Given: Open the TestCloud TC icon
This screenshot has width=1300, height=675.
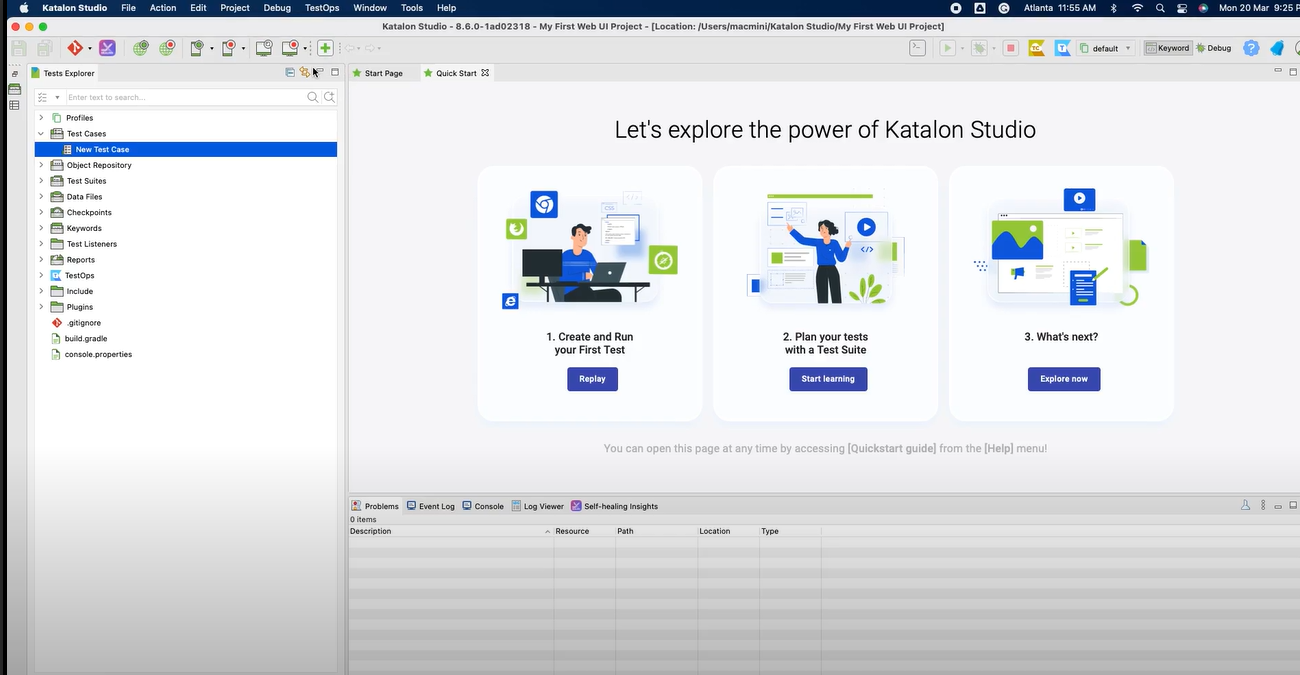Looking at the screenshot, I should (x=1036, y=48).
